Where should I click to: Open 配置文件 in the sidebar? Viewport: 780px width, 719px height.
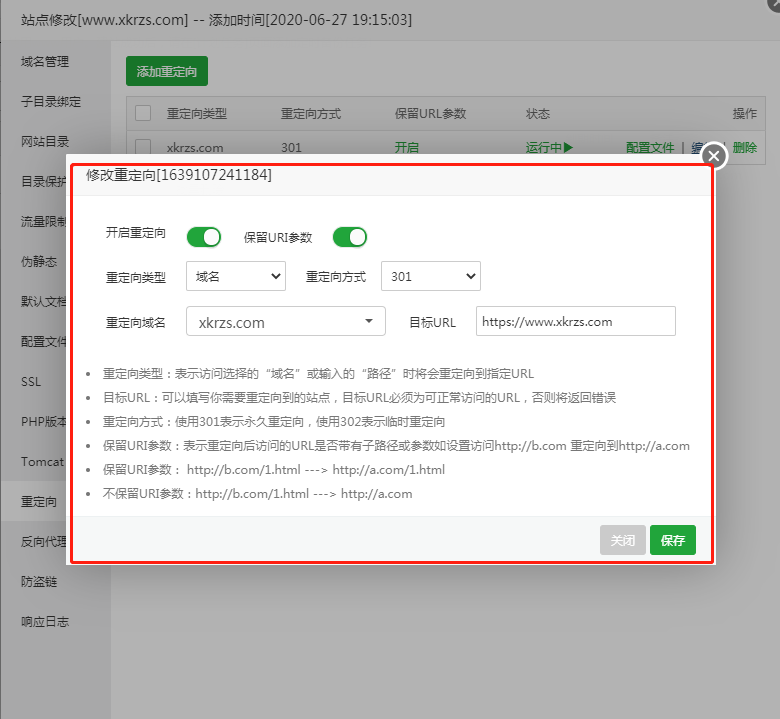(x=44, y=341)
